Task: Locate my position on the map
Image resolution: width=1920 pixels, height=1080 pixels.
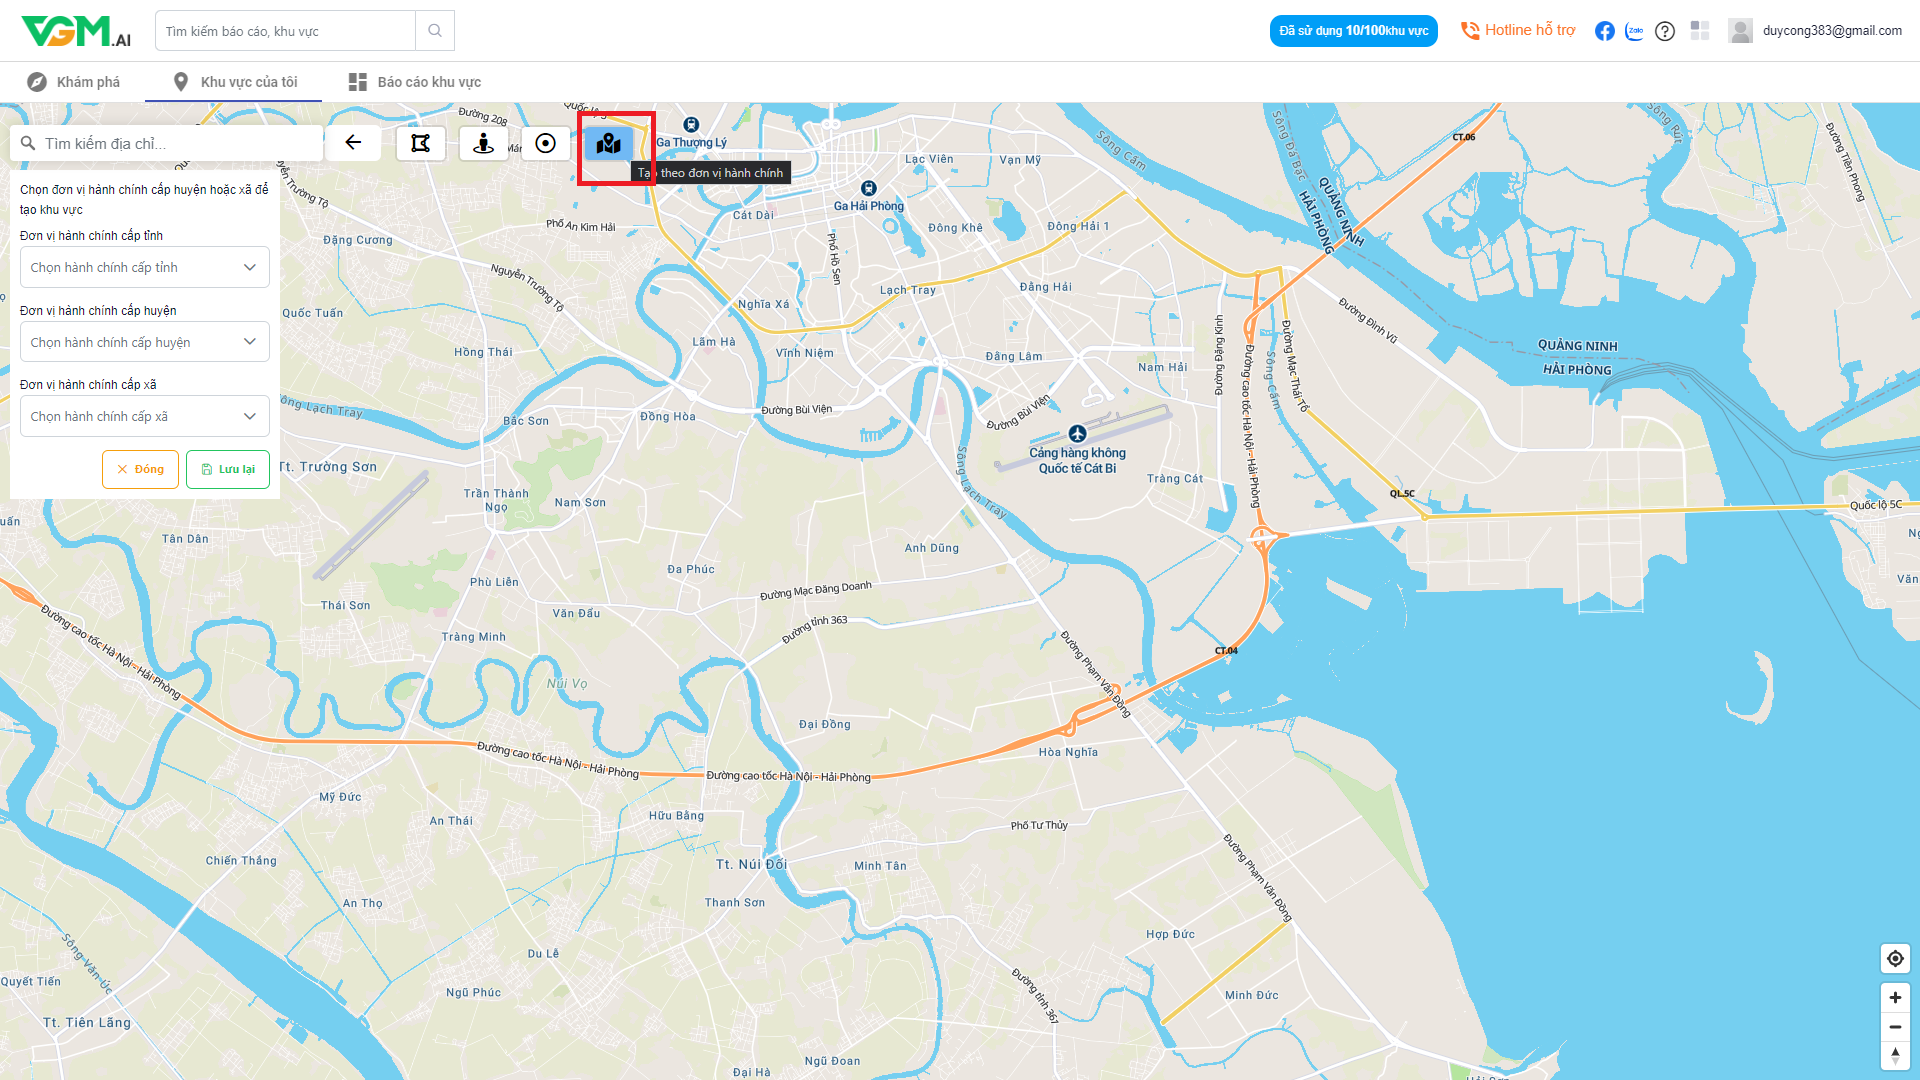Action: click(x=1895, y=958)
